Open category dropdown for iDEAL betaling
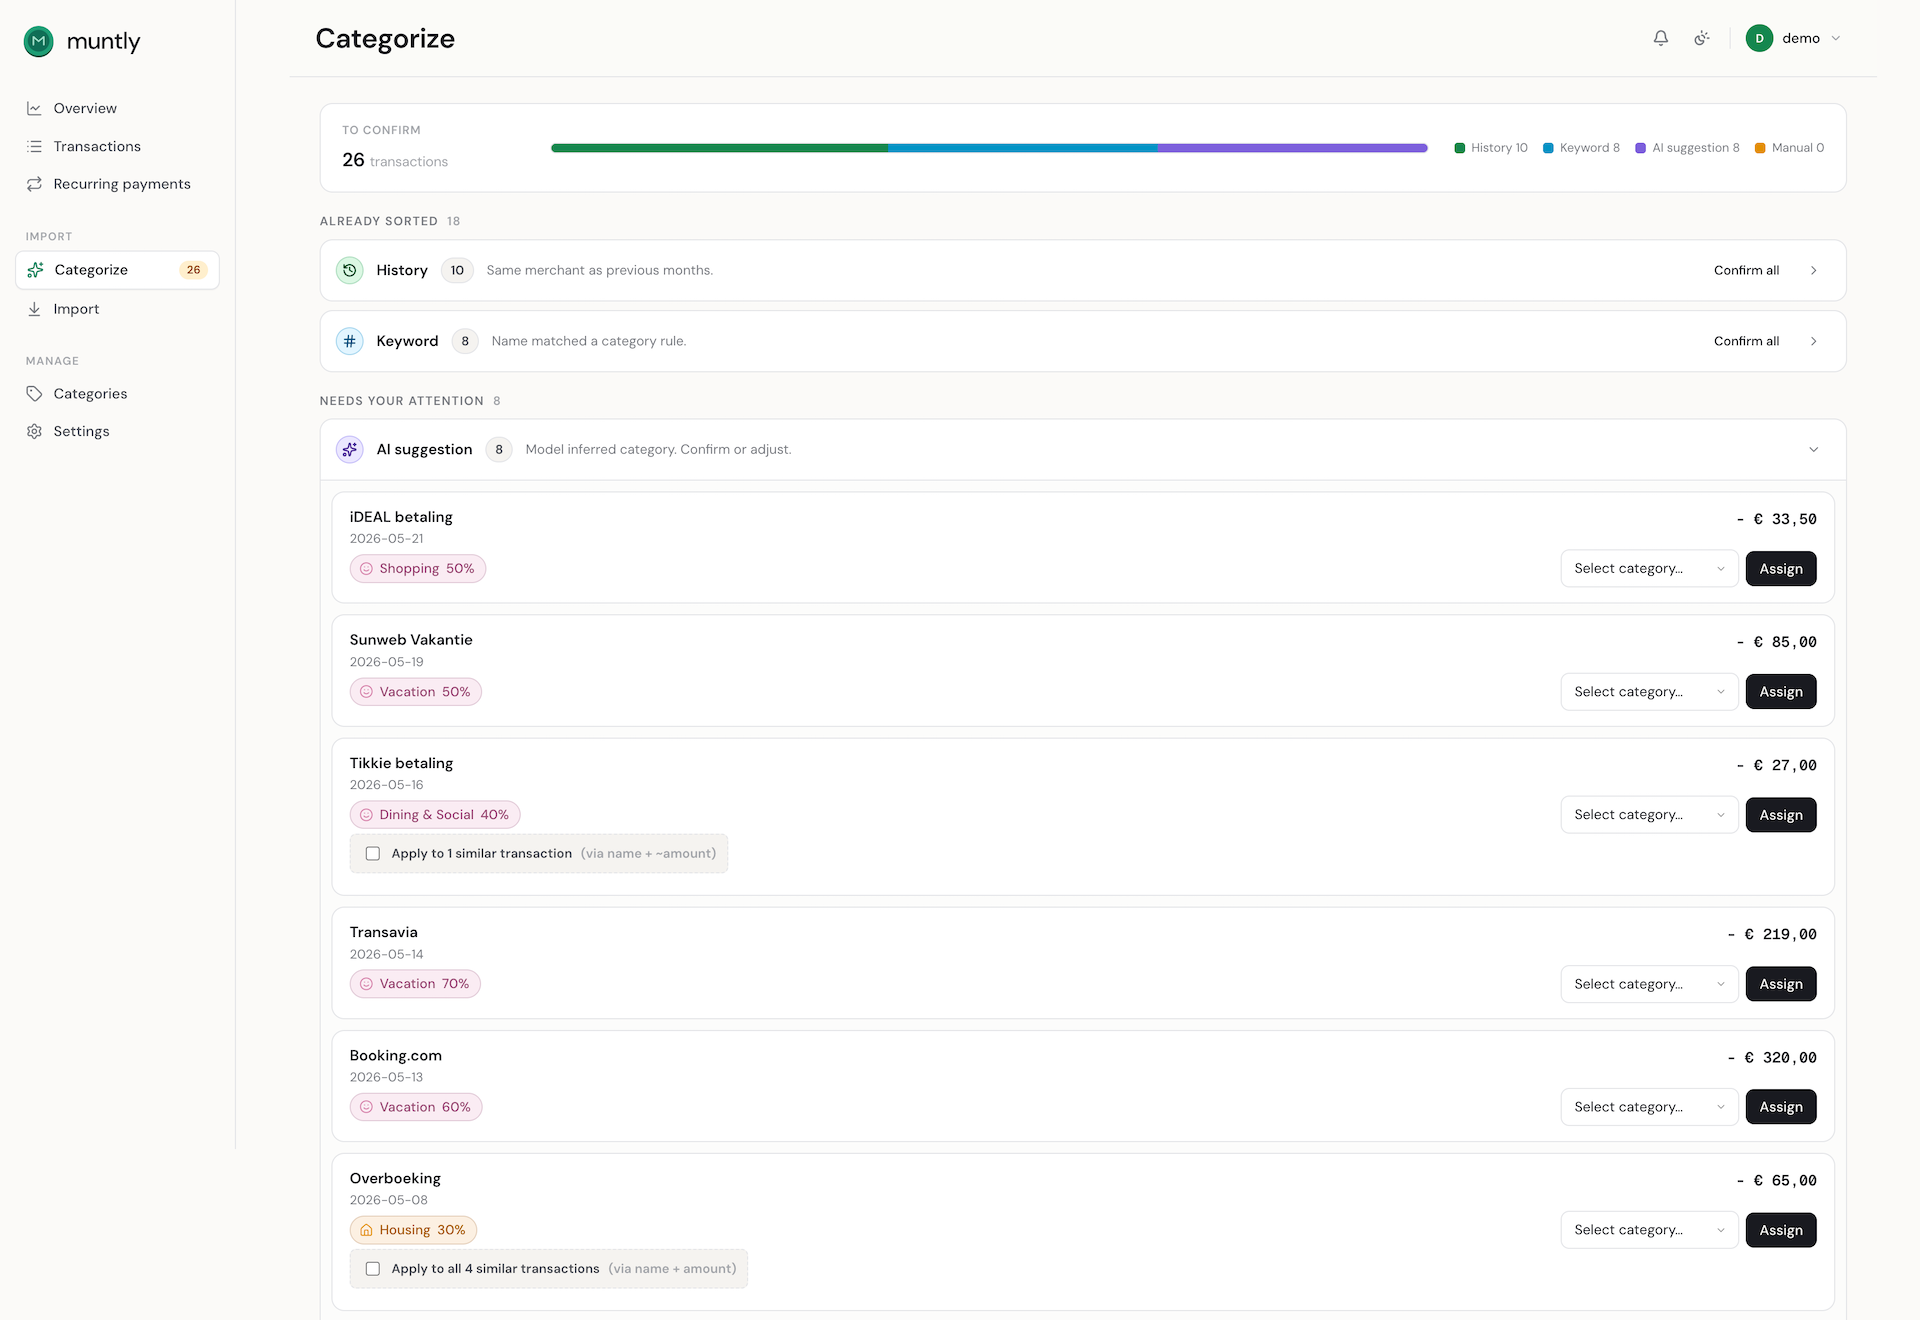The image size is (1920, 1320). [1649, 569]
